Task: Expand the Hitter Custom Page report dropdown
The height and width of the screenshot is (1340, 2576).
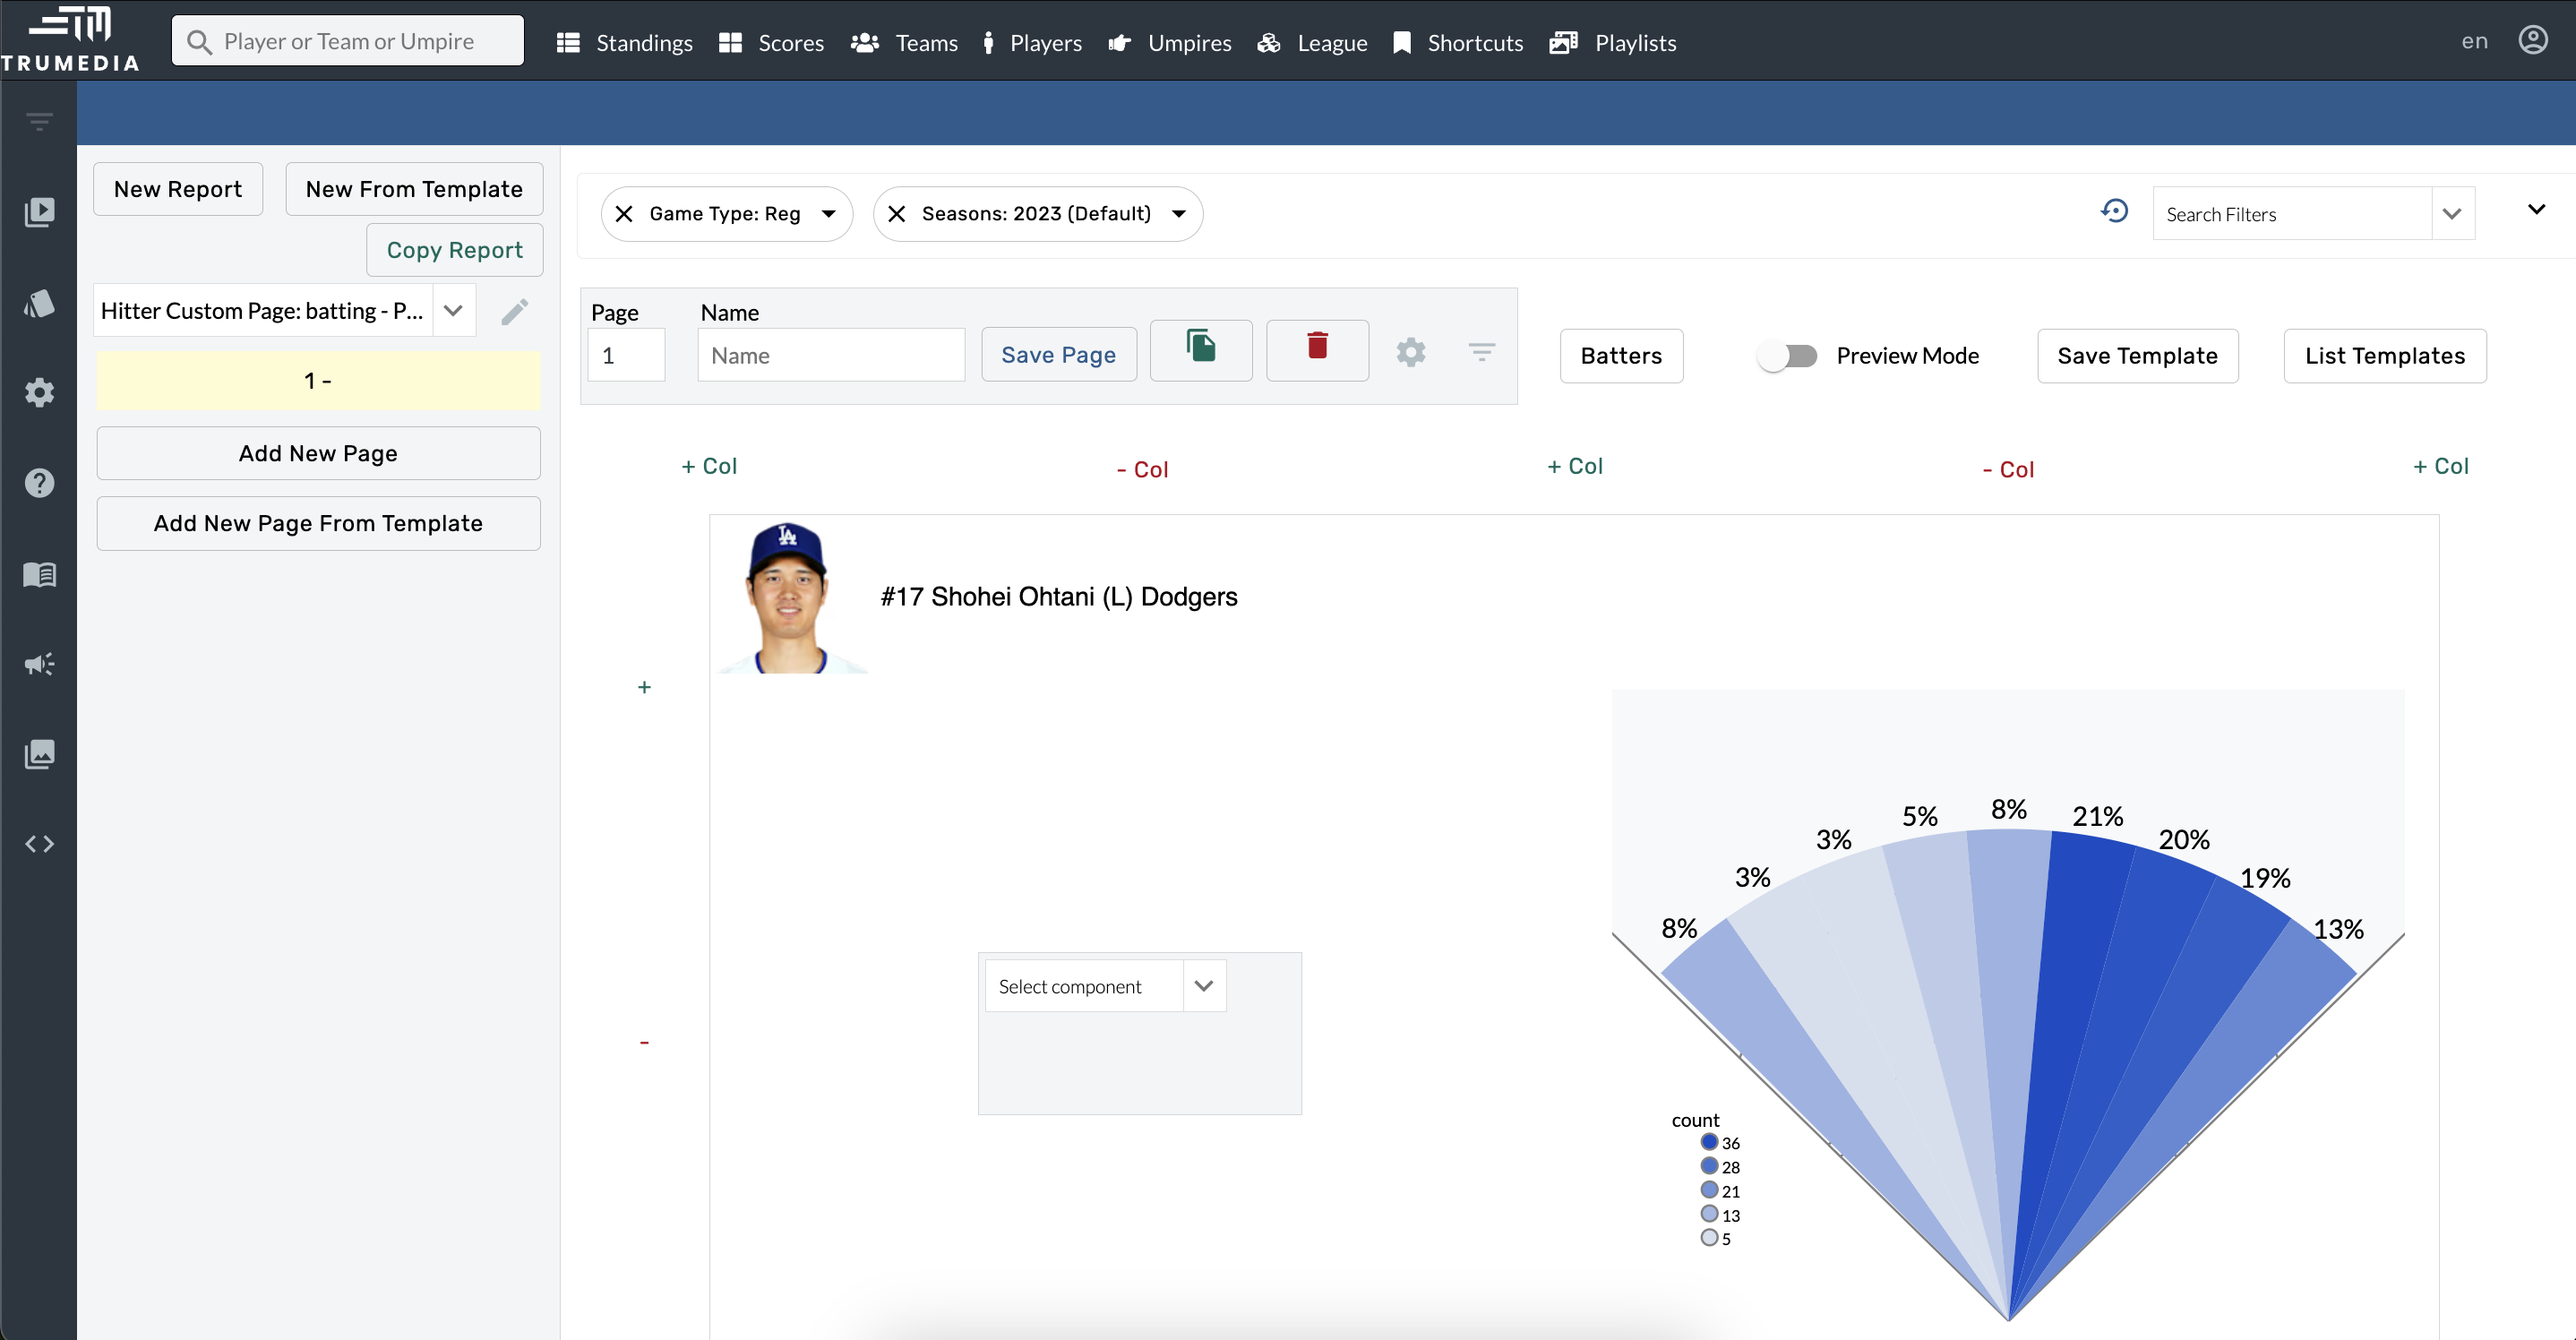Action: pos(453,311)
